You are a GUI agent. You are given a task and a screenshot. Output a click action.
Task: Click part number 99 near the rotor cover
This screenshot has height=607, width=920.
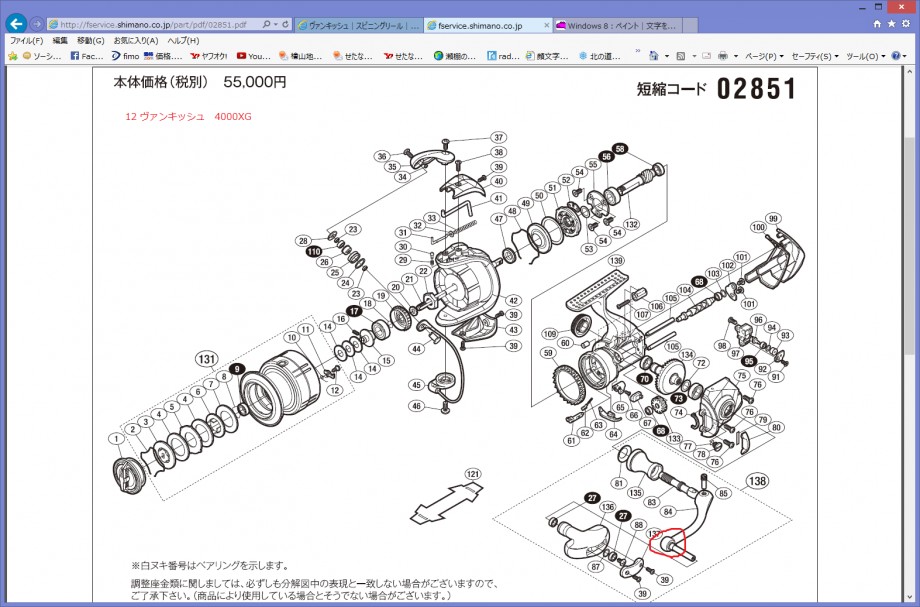point(773,218)
